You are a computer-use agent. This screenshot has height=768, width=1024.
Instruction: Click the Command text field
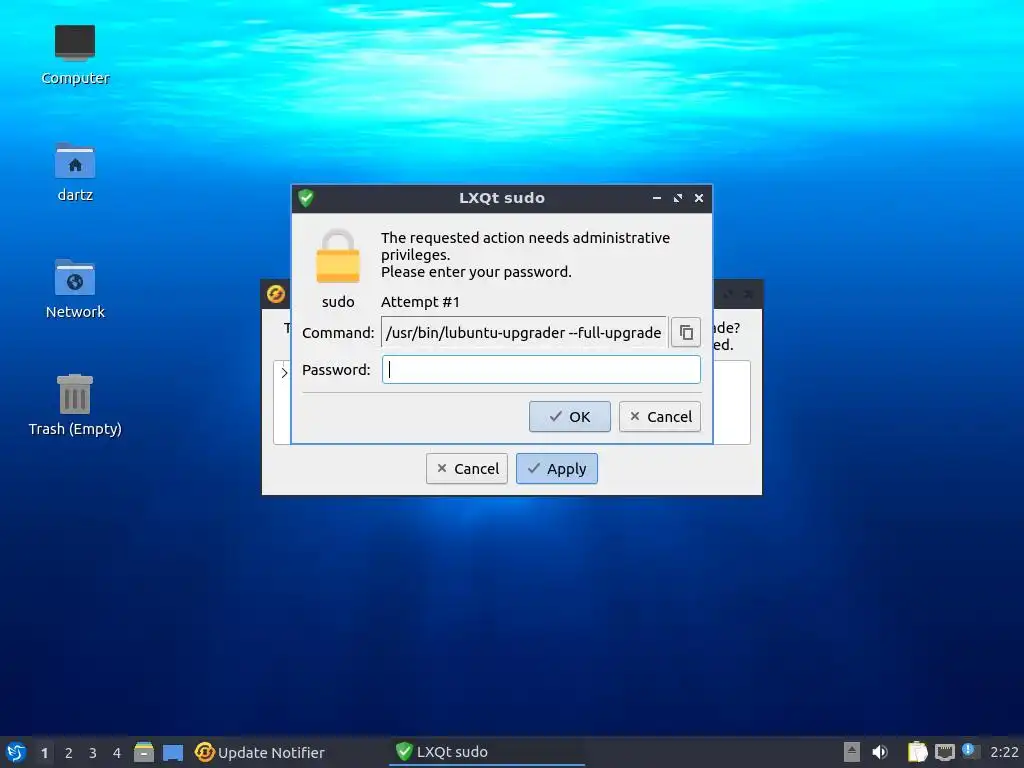tap(524, 332)
